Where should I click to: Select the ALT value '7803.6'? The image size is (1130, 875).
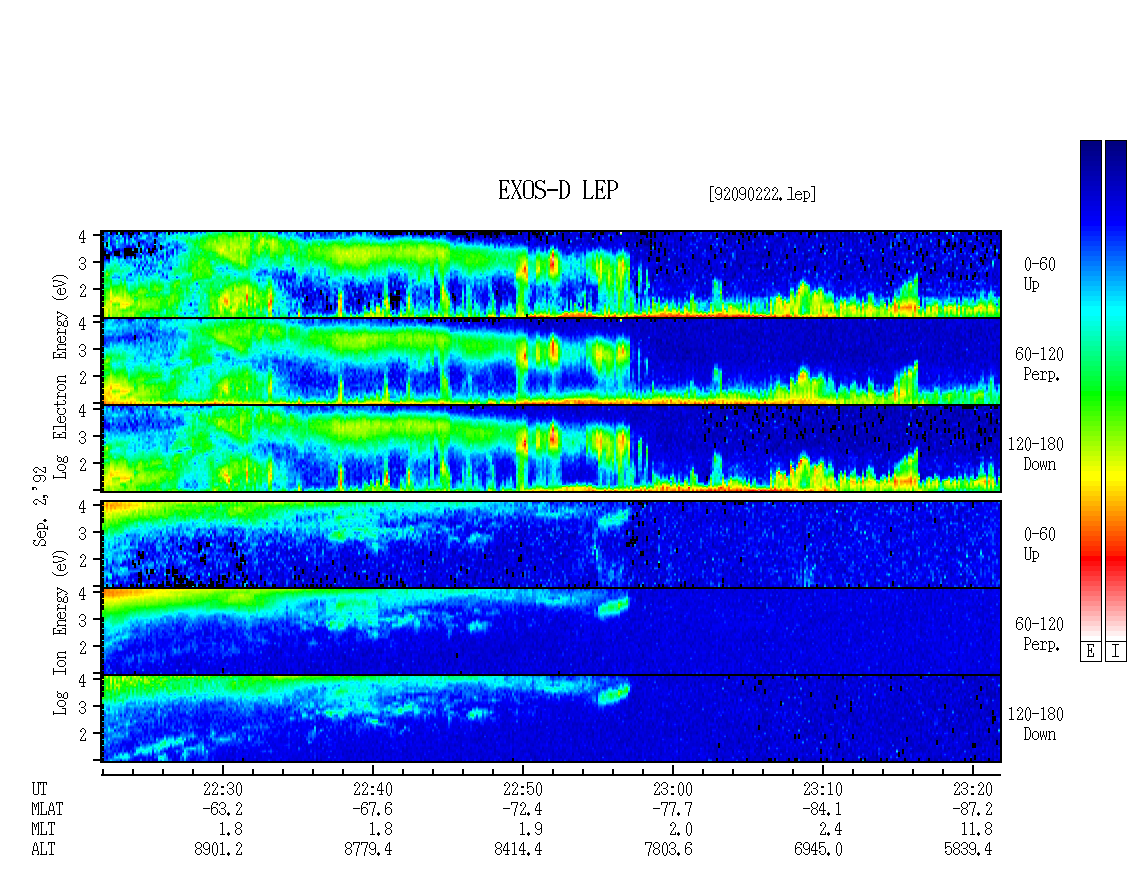[x=668, y=850]
